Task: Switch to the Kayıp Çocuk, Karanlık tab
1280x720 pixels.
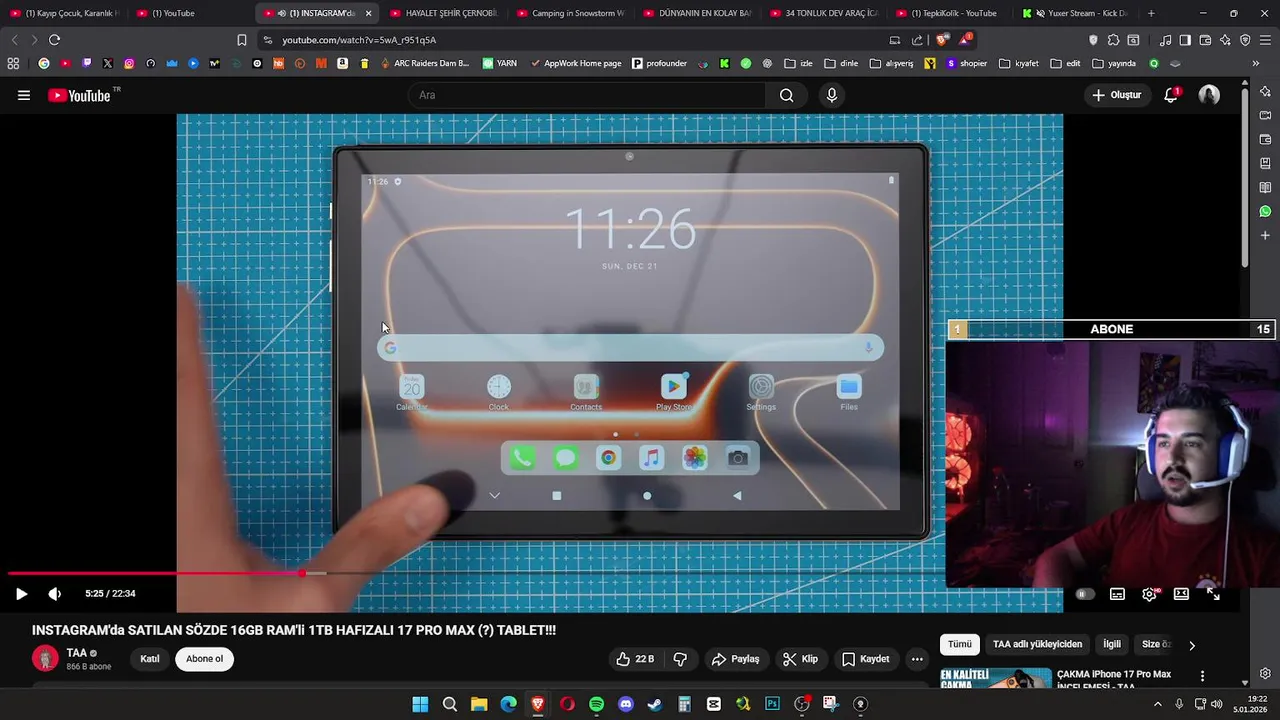Action: pos(65,13)
